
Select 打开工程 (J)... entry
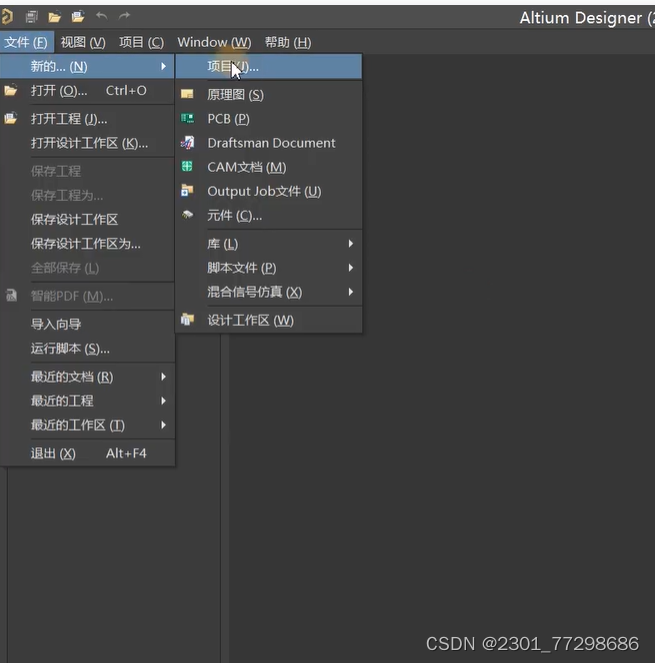pyautogui.click(x=87, y=119)
